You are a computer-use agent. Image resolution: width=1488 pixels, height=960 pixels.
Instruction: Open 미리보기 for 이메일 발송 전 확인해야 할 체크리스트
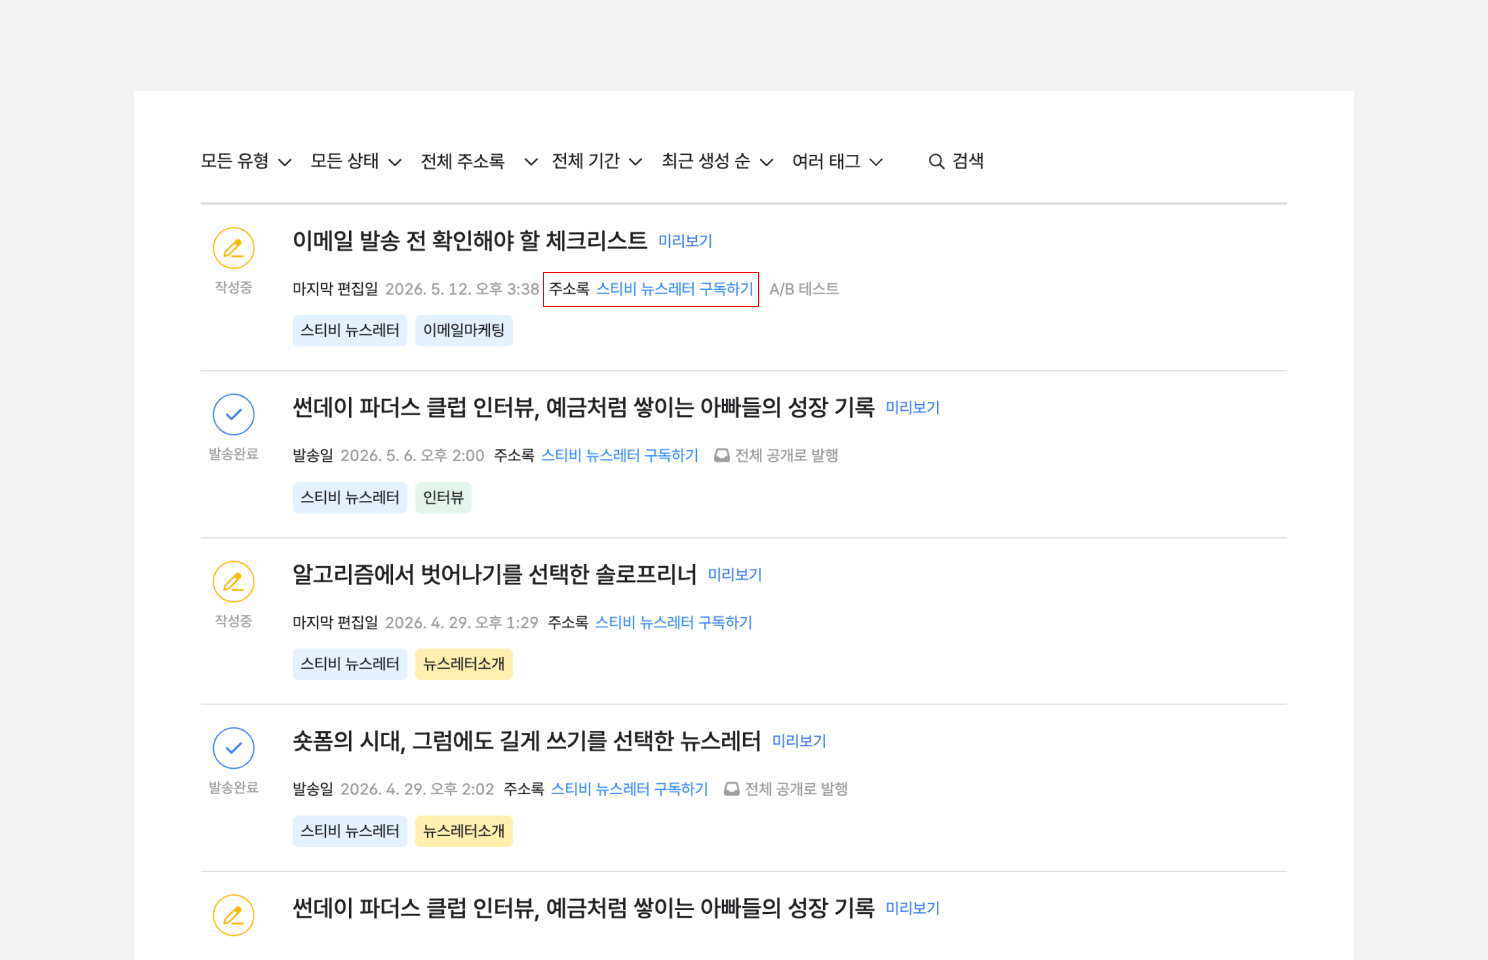click(685, 241)
